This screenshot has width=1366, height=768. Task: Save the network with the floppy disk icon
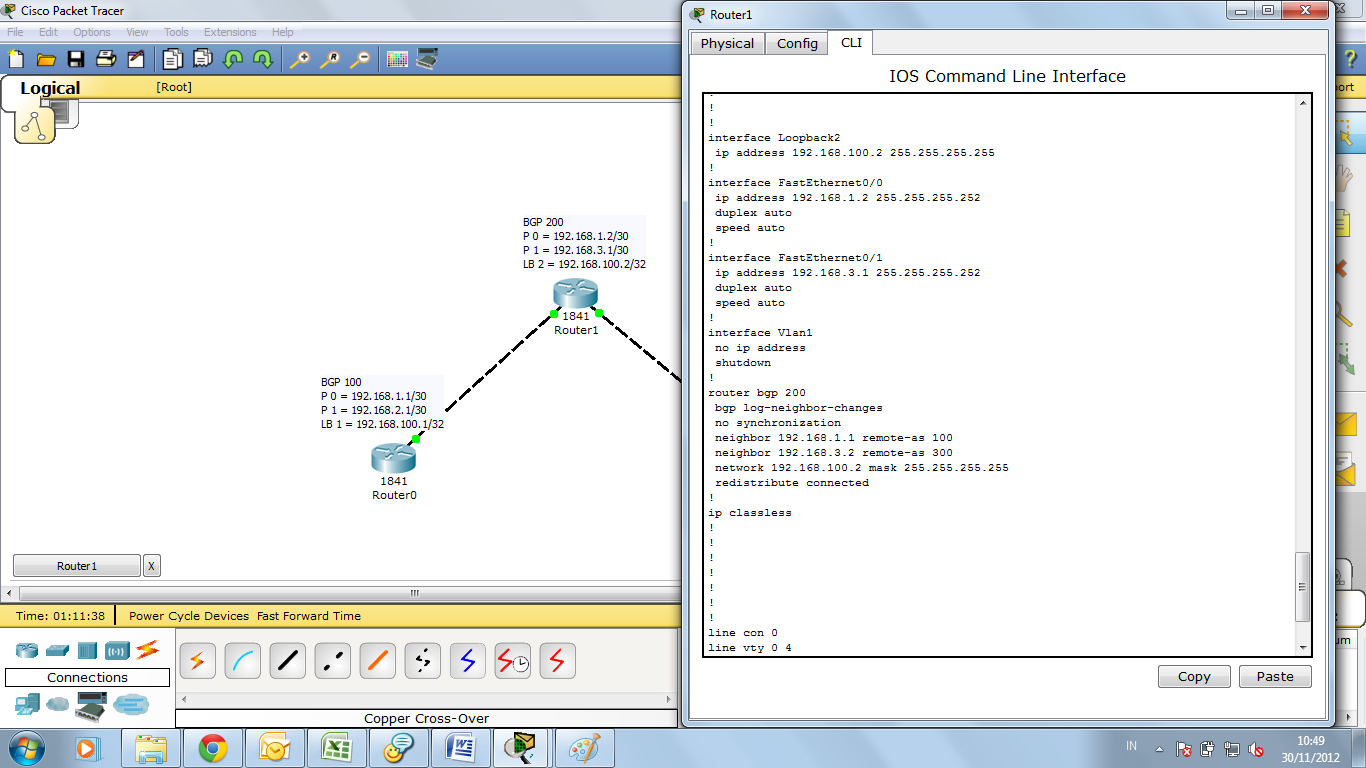[76, 59]
